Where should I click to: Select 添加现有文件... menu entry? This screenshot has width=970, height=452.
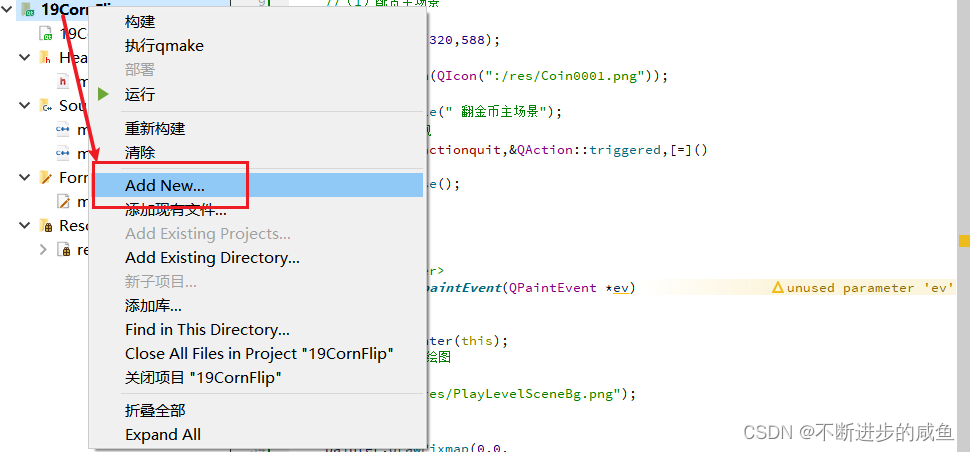pos(258,210)
